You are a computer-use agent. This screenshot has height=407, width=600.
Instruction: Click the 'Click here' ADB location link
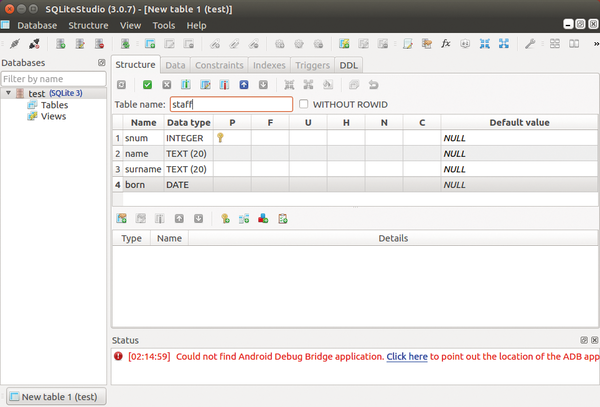click(407, 357)
